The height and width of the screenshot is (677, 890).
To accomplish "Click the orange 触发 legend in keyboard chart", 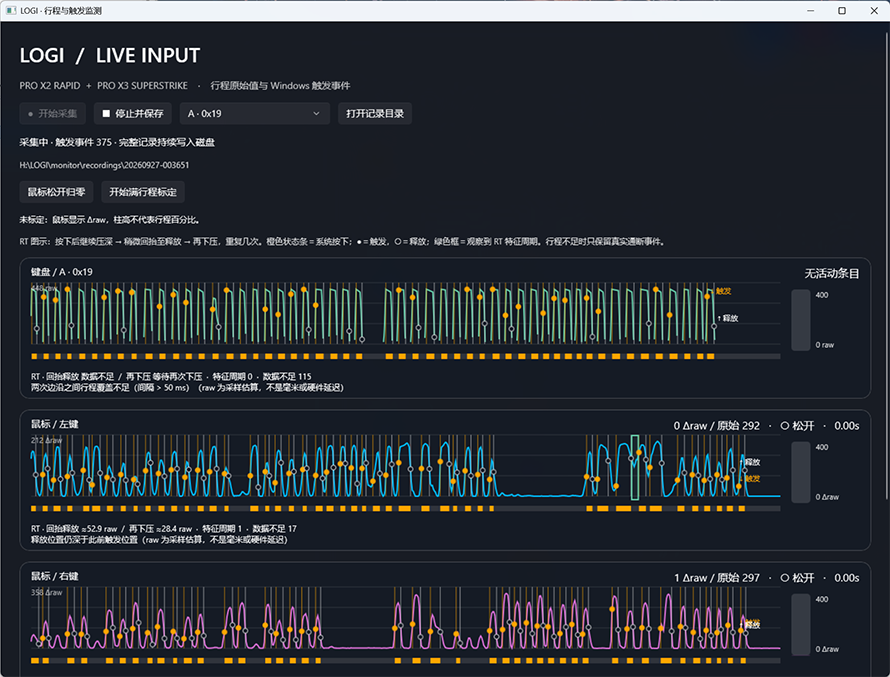I will 724,291.
